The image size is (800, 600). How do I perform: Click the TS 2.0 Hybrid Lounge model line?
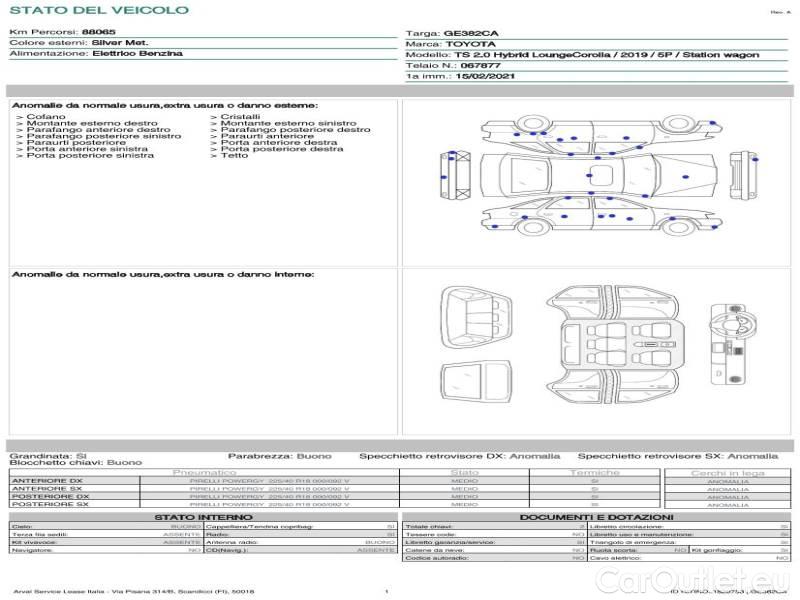point(607,55)
